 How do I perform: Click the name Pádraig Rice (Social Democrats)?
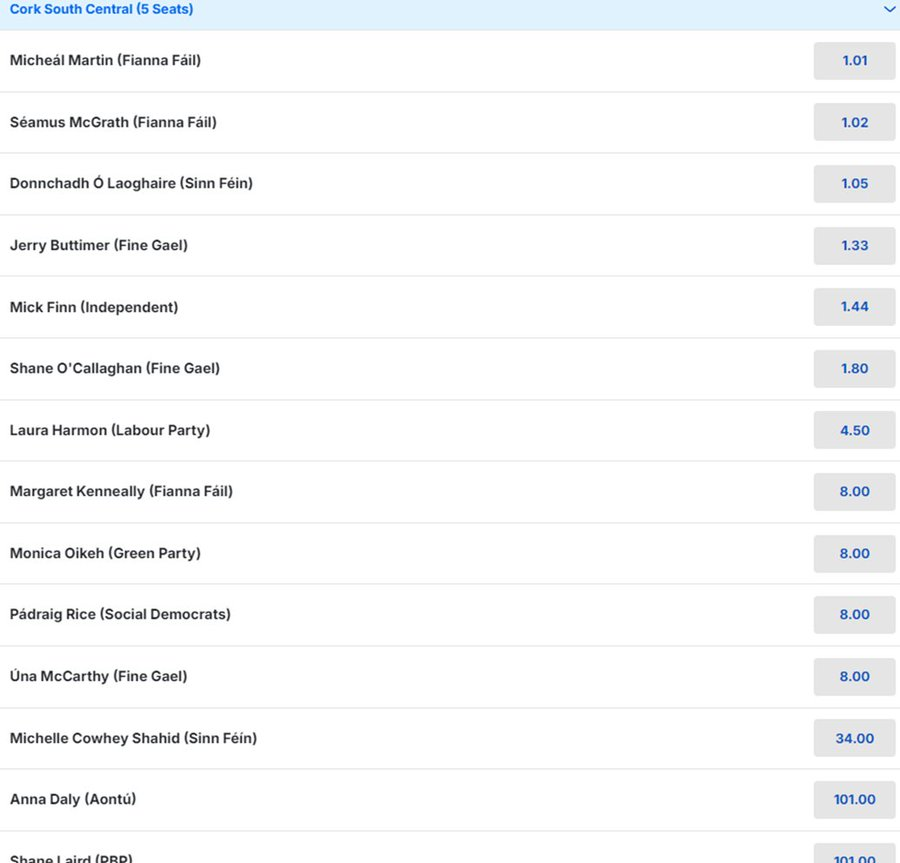(120, 615)
